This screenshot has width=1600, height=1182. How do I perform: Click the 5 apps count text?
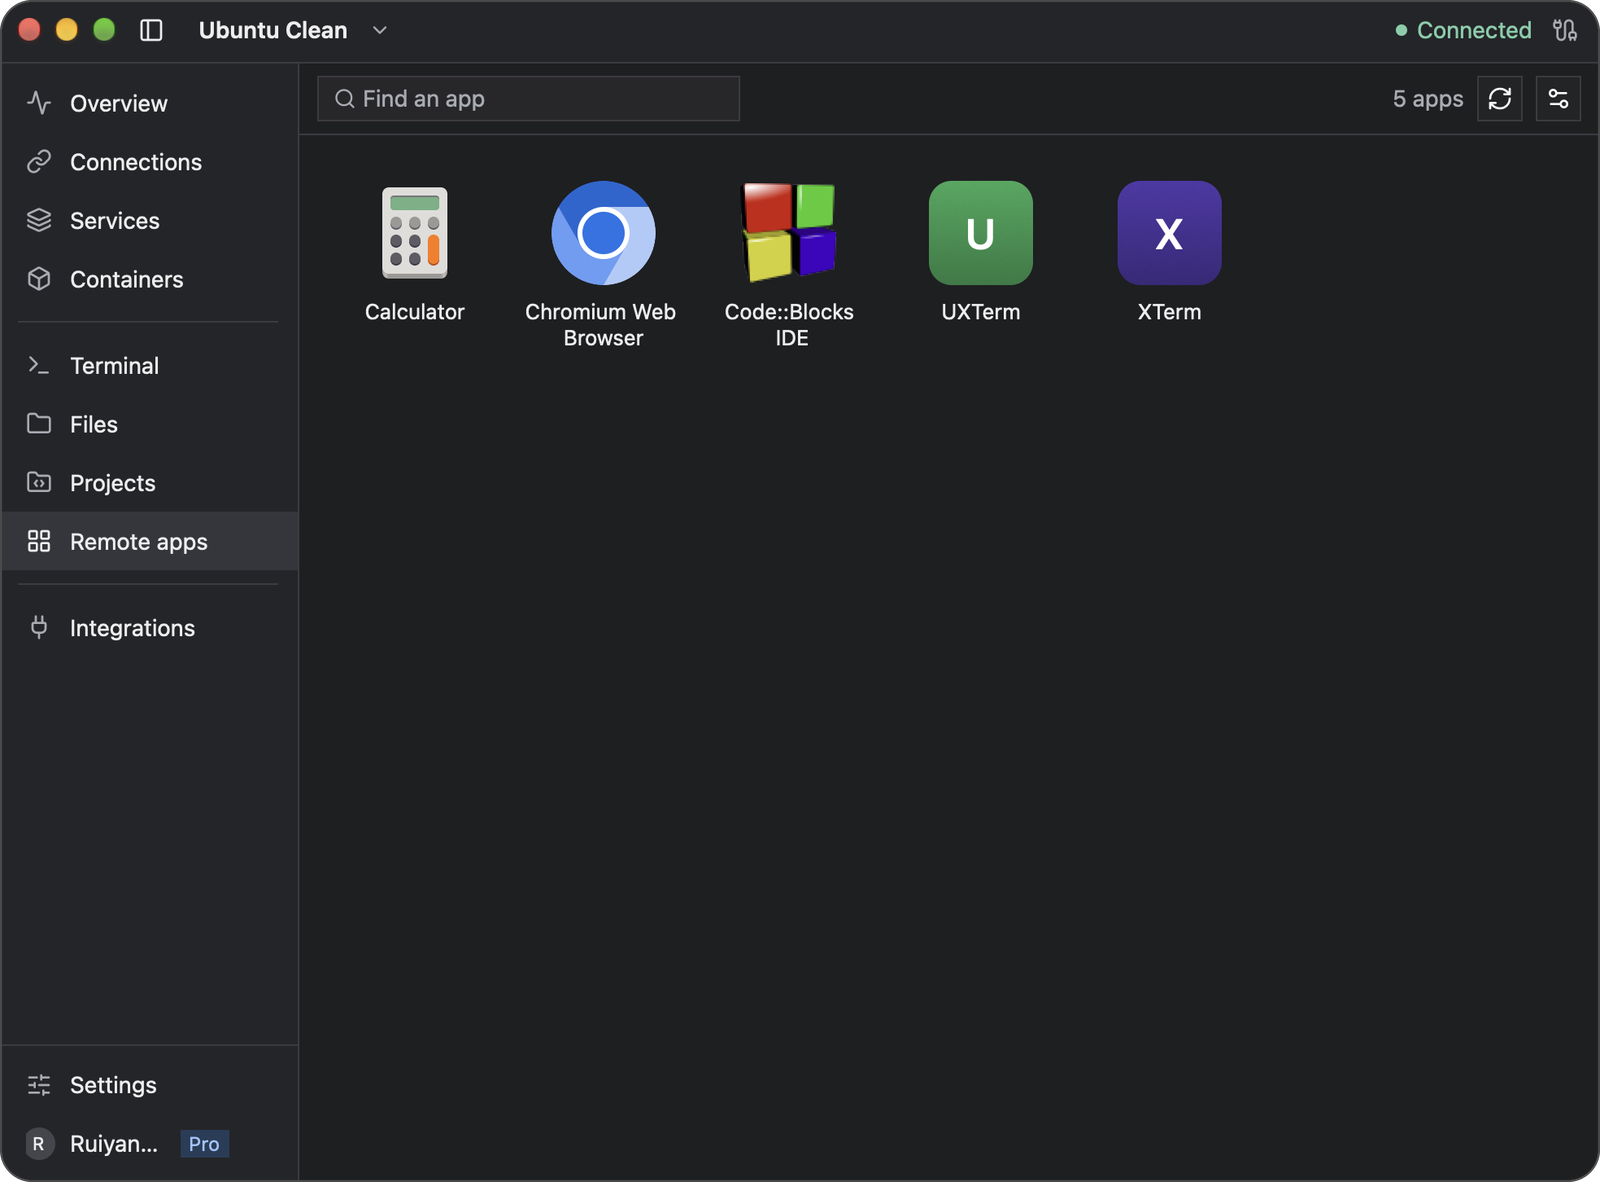coord(1428,99)
